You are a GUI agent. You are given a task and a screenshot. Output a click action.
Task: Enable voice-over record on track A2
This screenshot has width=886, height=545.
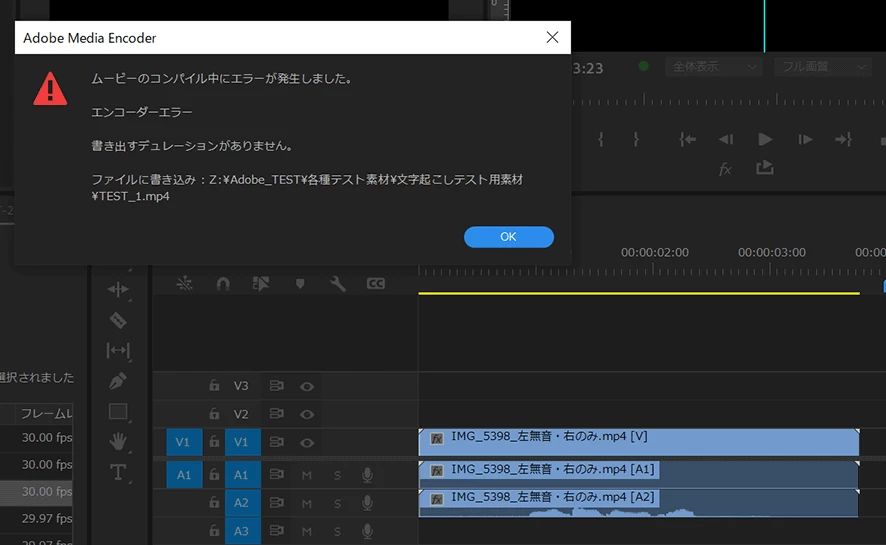click(x=367, y=503)
